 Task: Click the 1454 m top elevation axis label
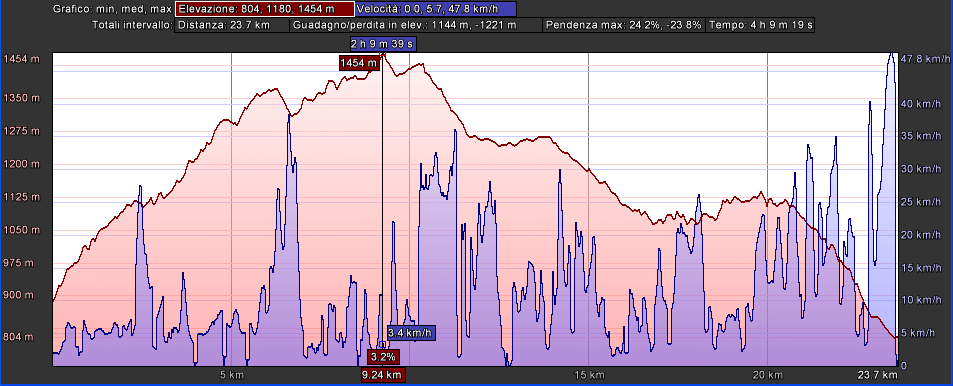[21, 59]
